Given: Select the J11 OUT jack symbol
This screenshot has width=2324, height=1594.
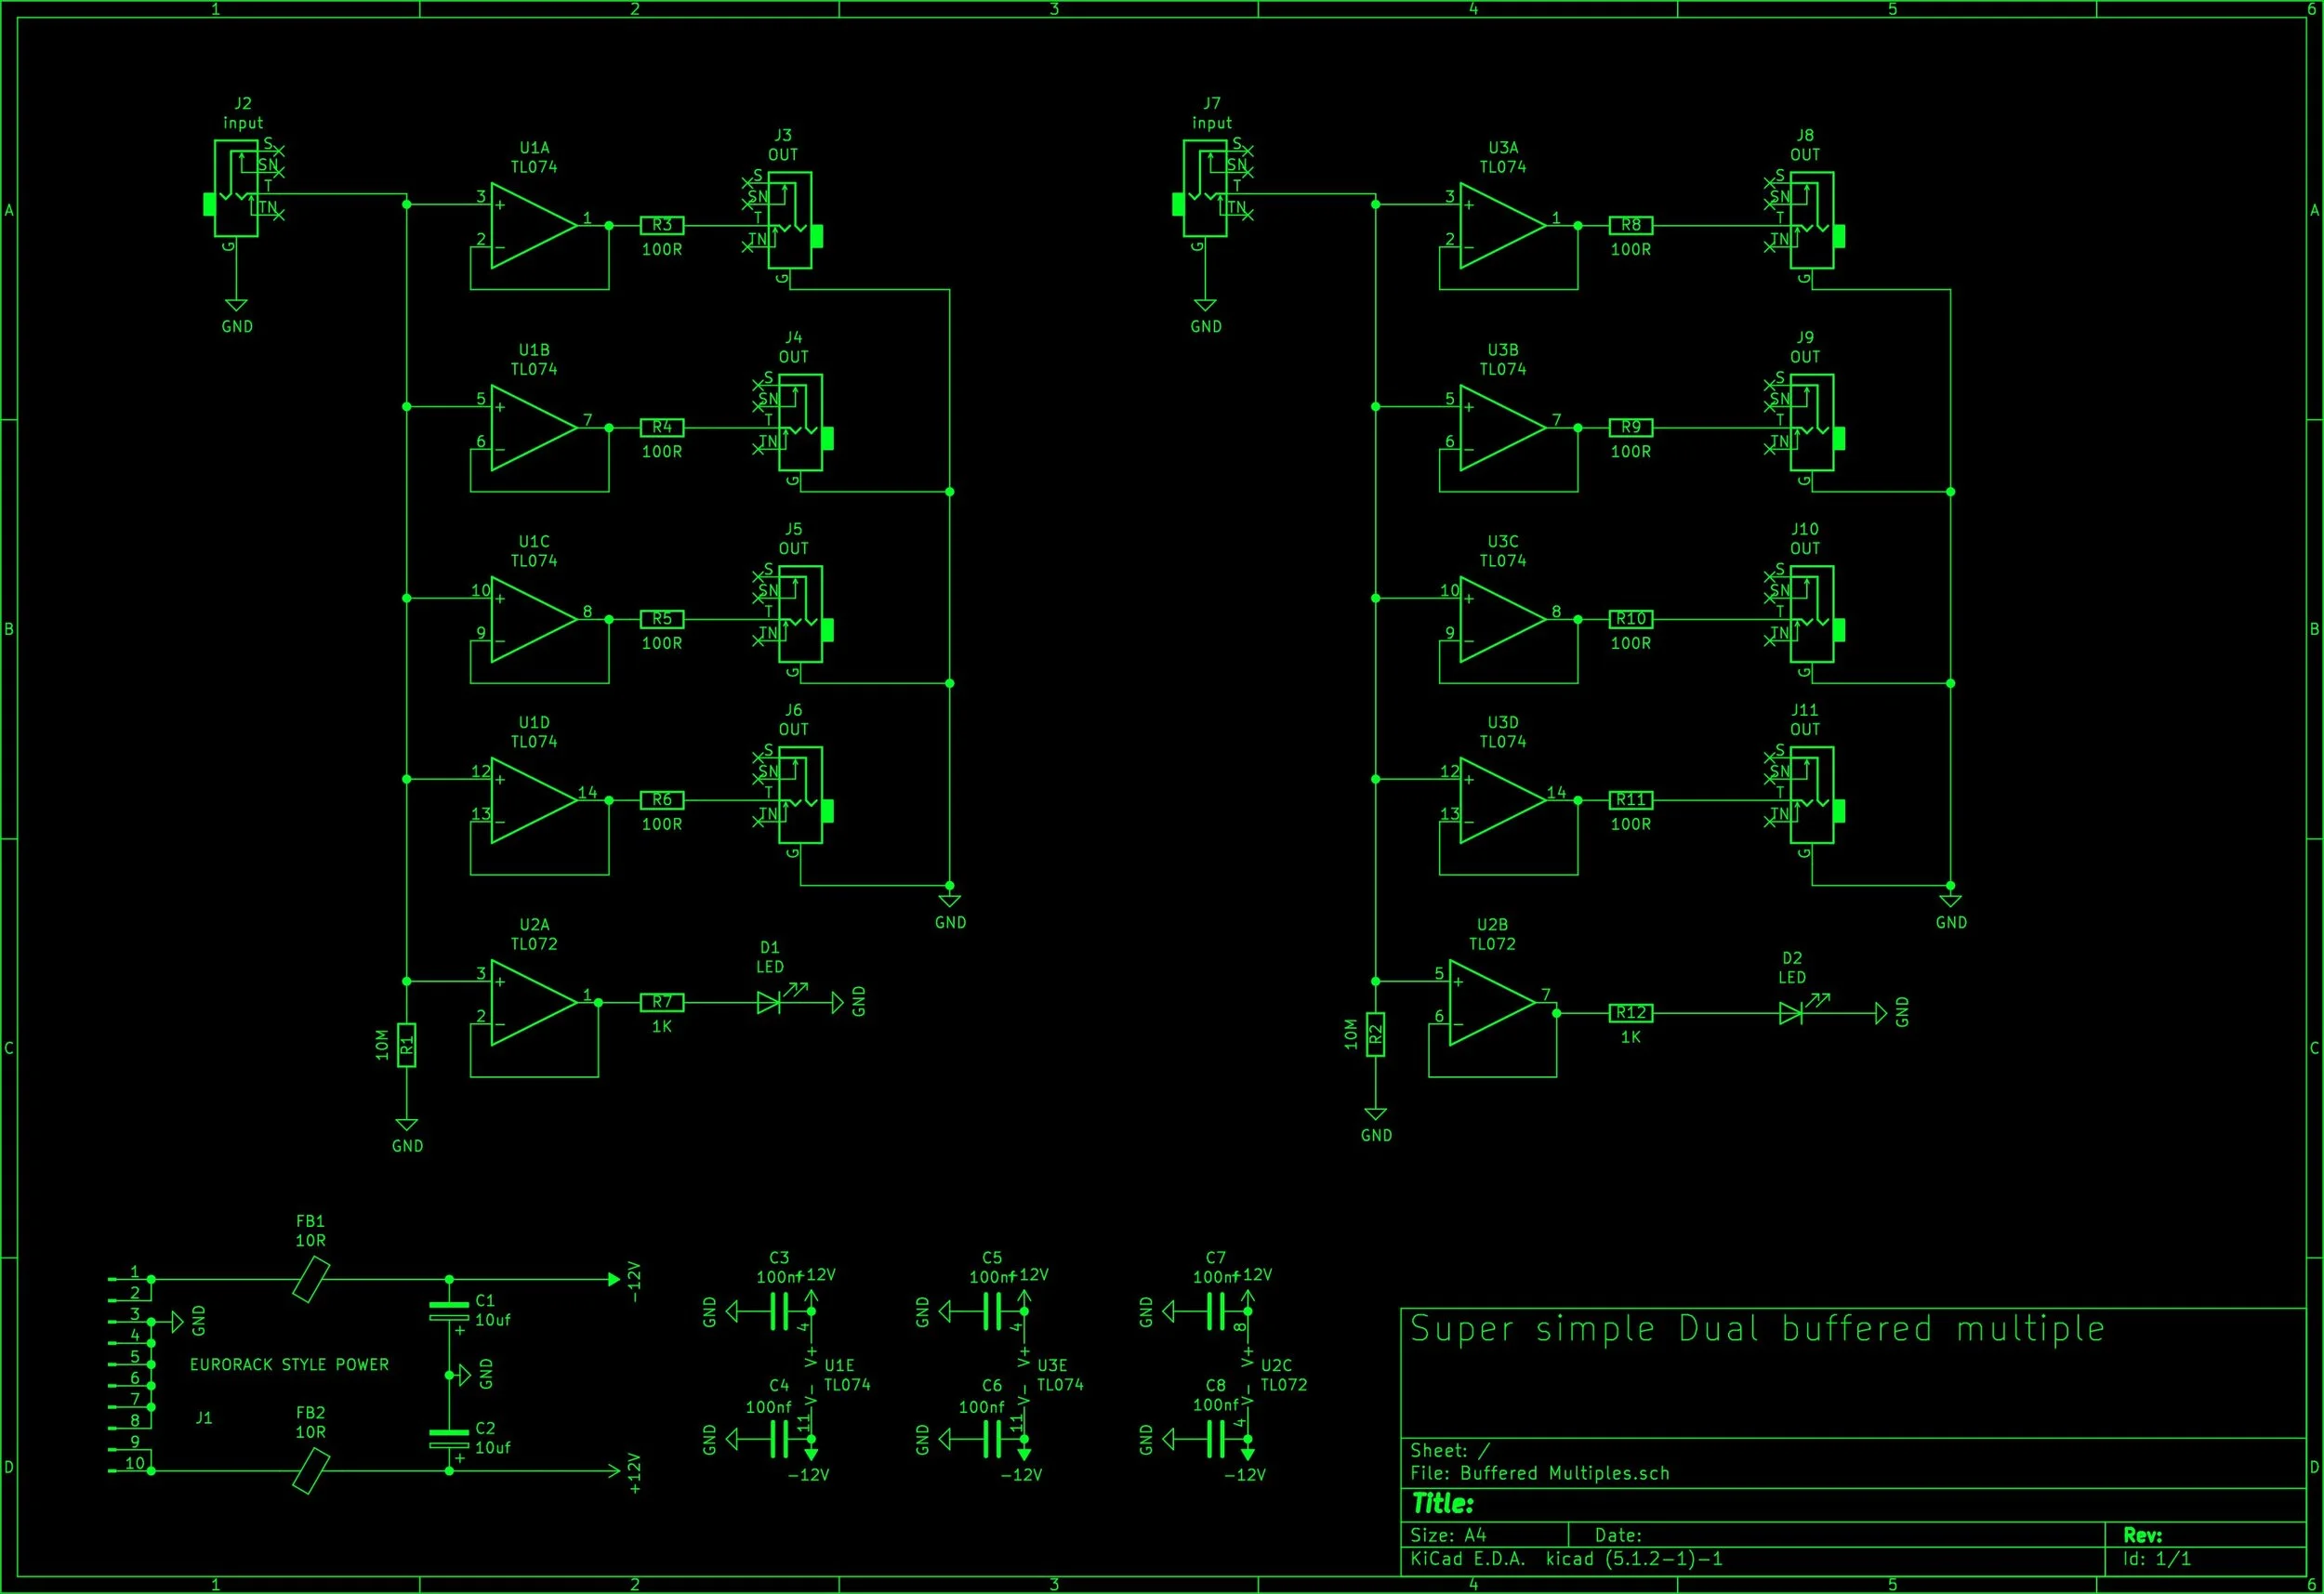Looking at the screenshot, I should (1811, 795).
